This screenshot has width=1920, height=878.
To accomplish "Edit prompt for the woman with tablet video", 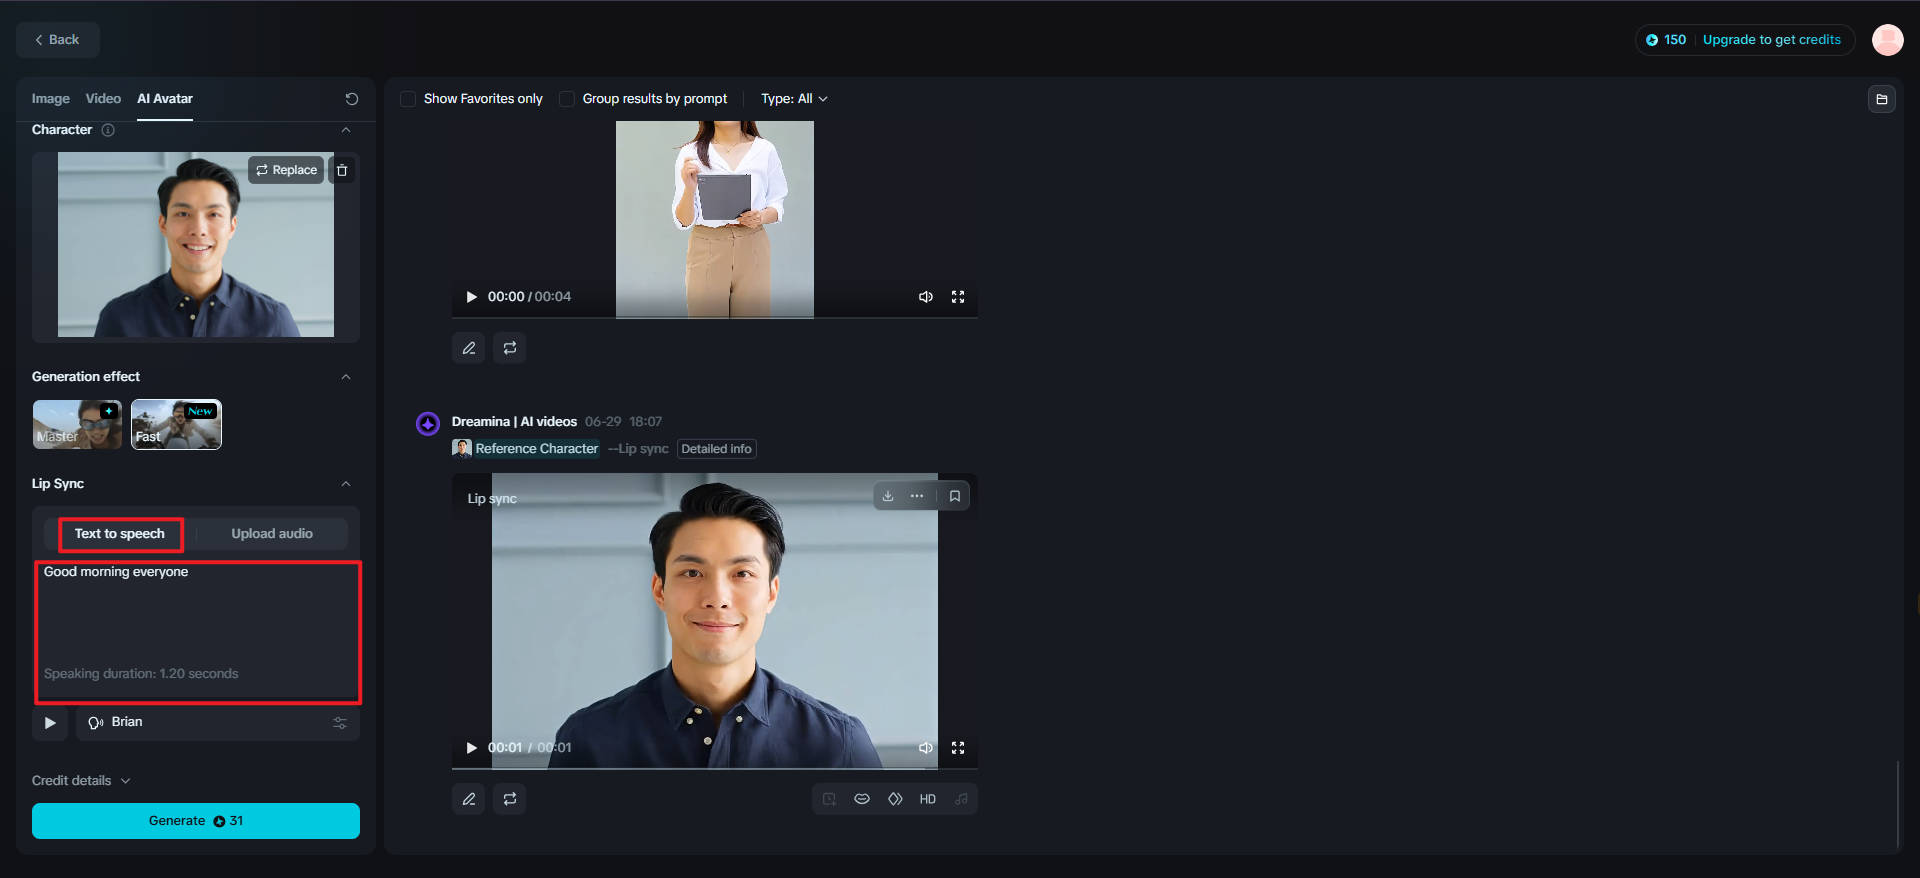I will tap(469, 348).
